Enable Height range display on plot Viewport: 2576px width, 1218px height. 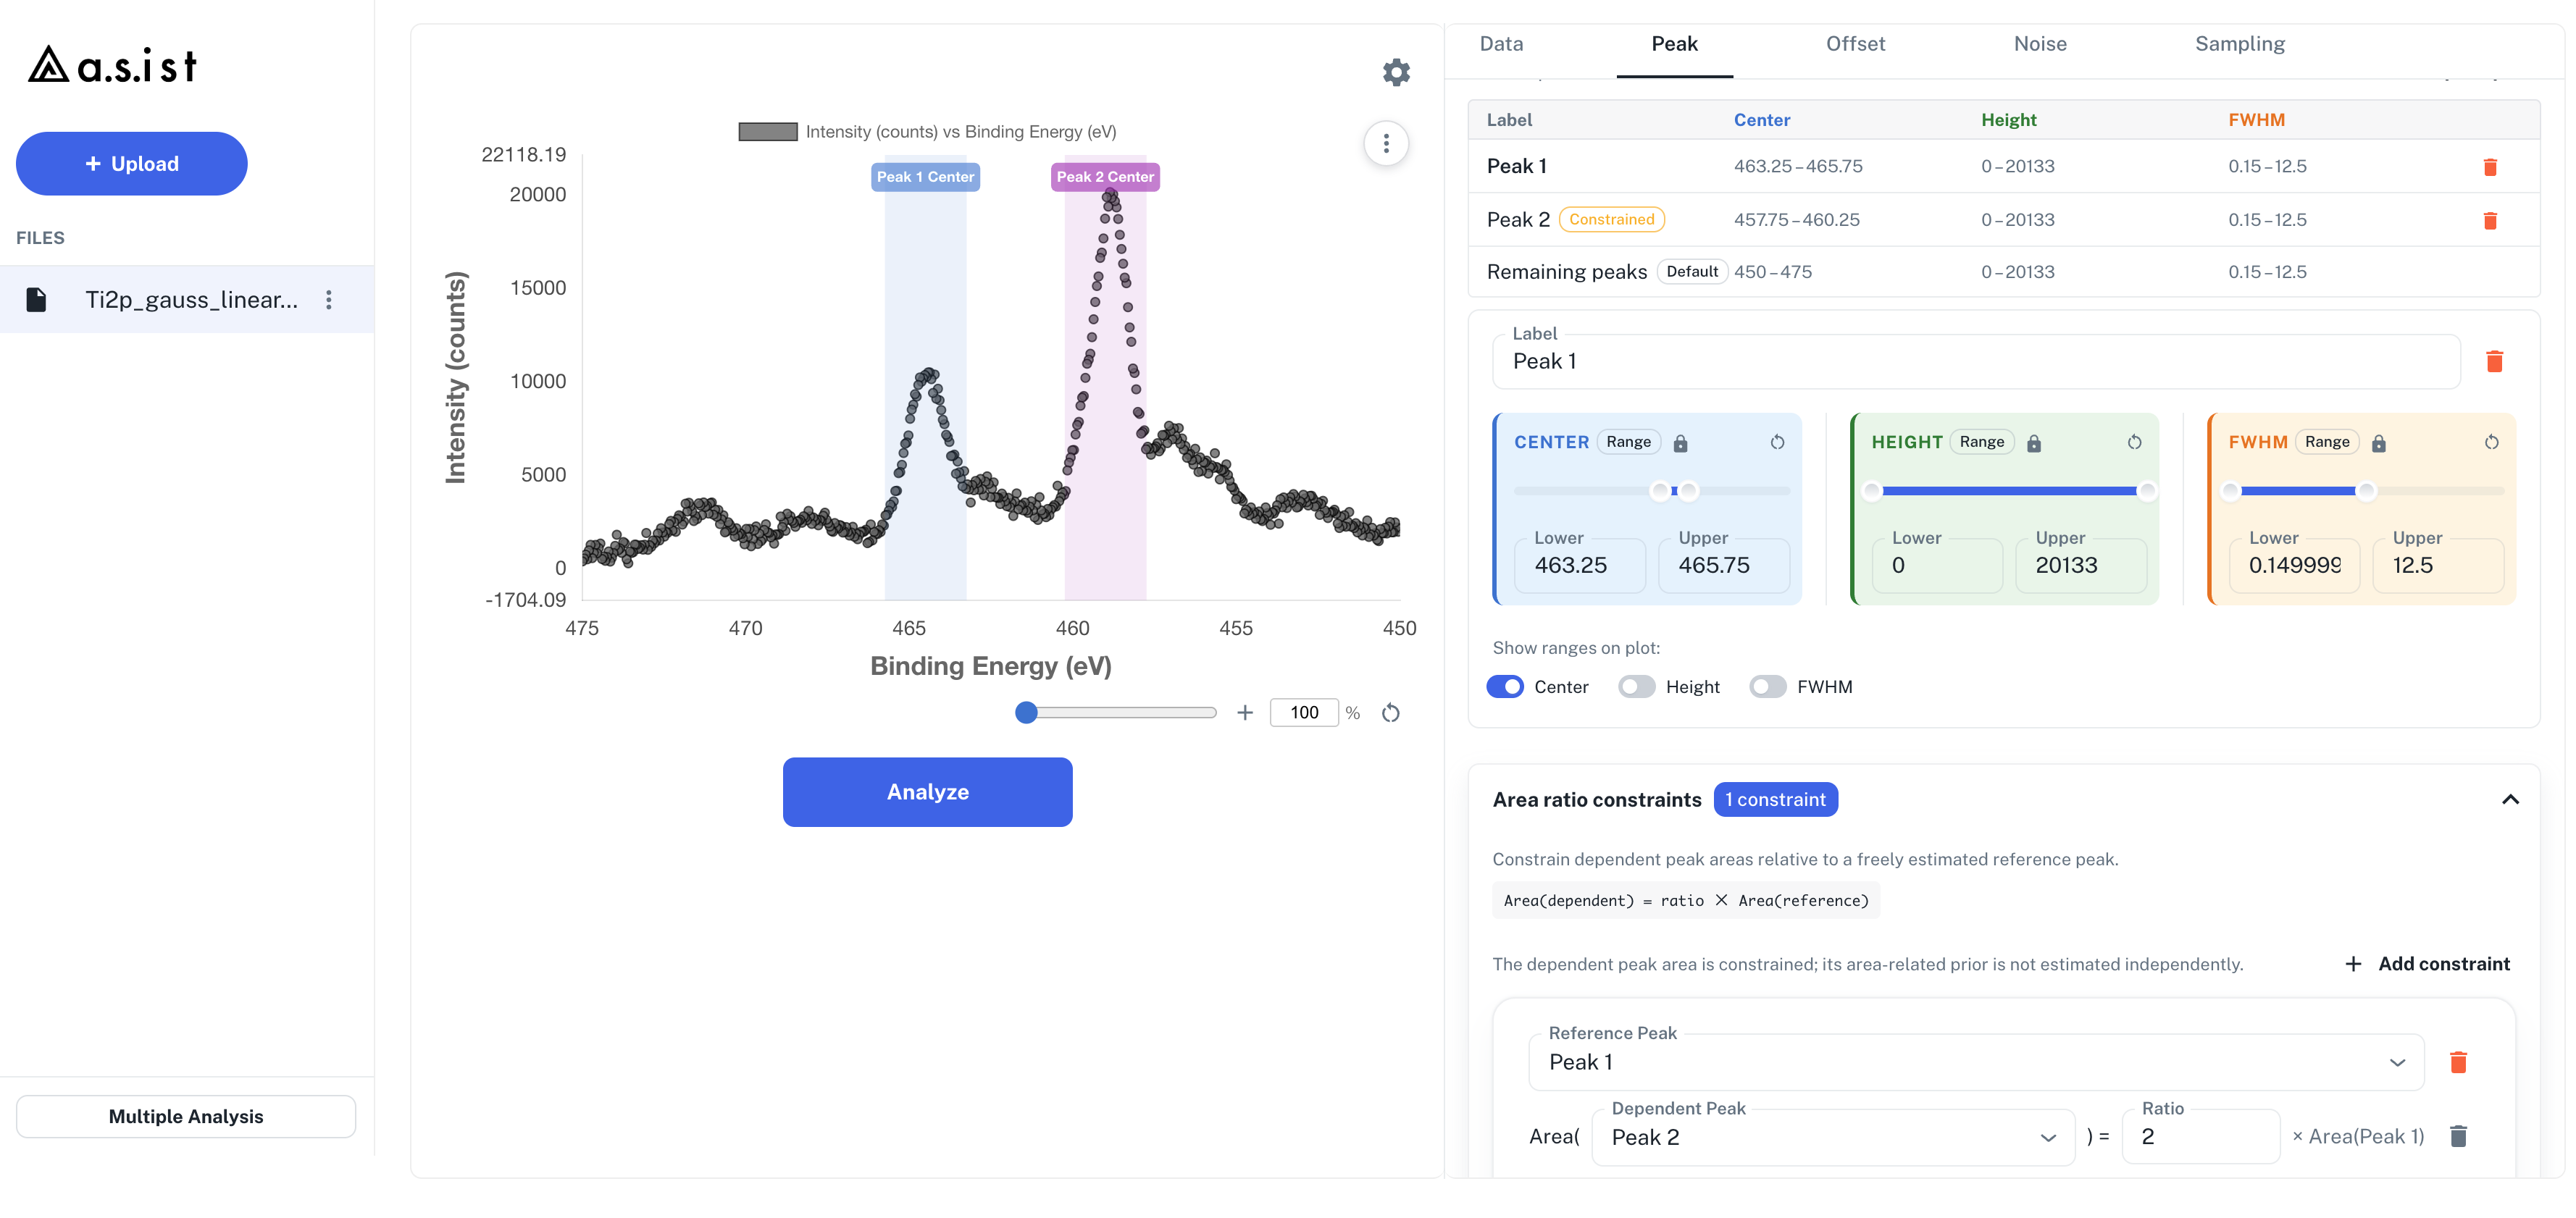[x=1636, y=687]
